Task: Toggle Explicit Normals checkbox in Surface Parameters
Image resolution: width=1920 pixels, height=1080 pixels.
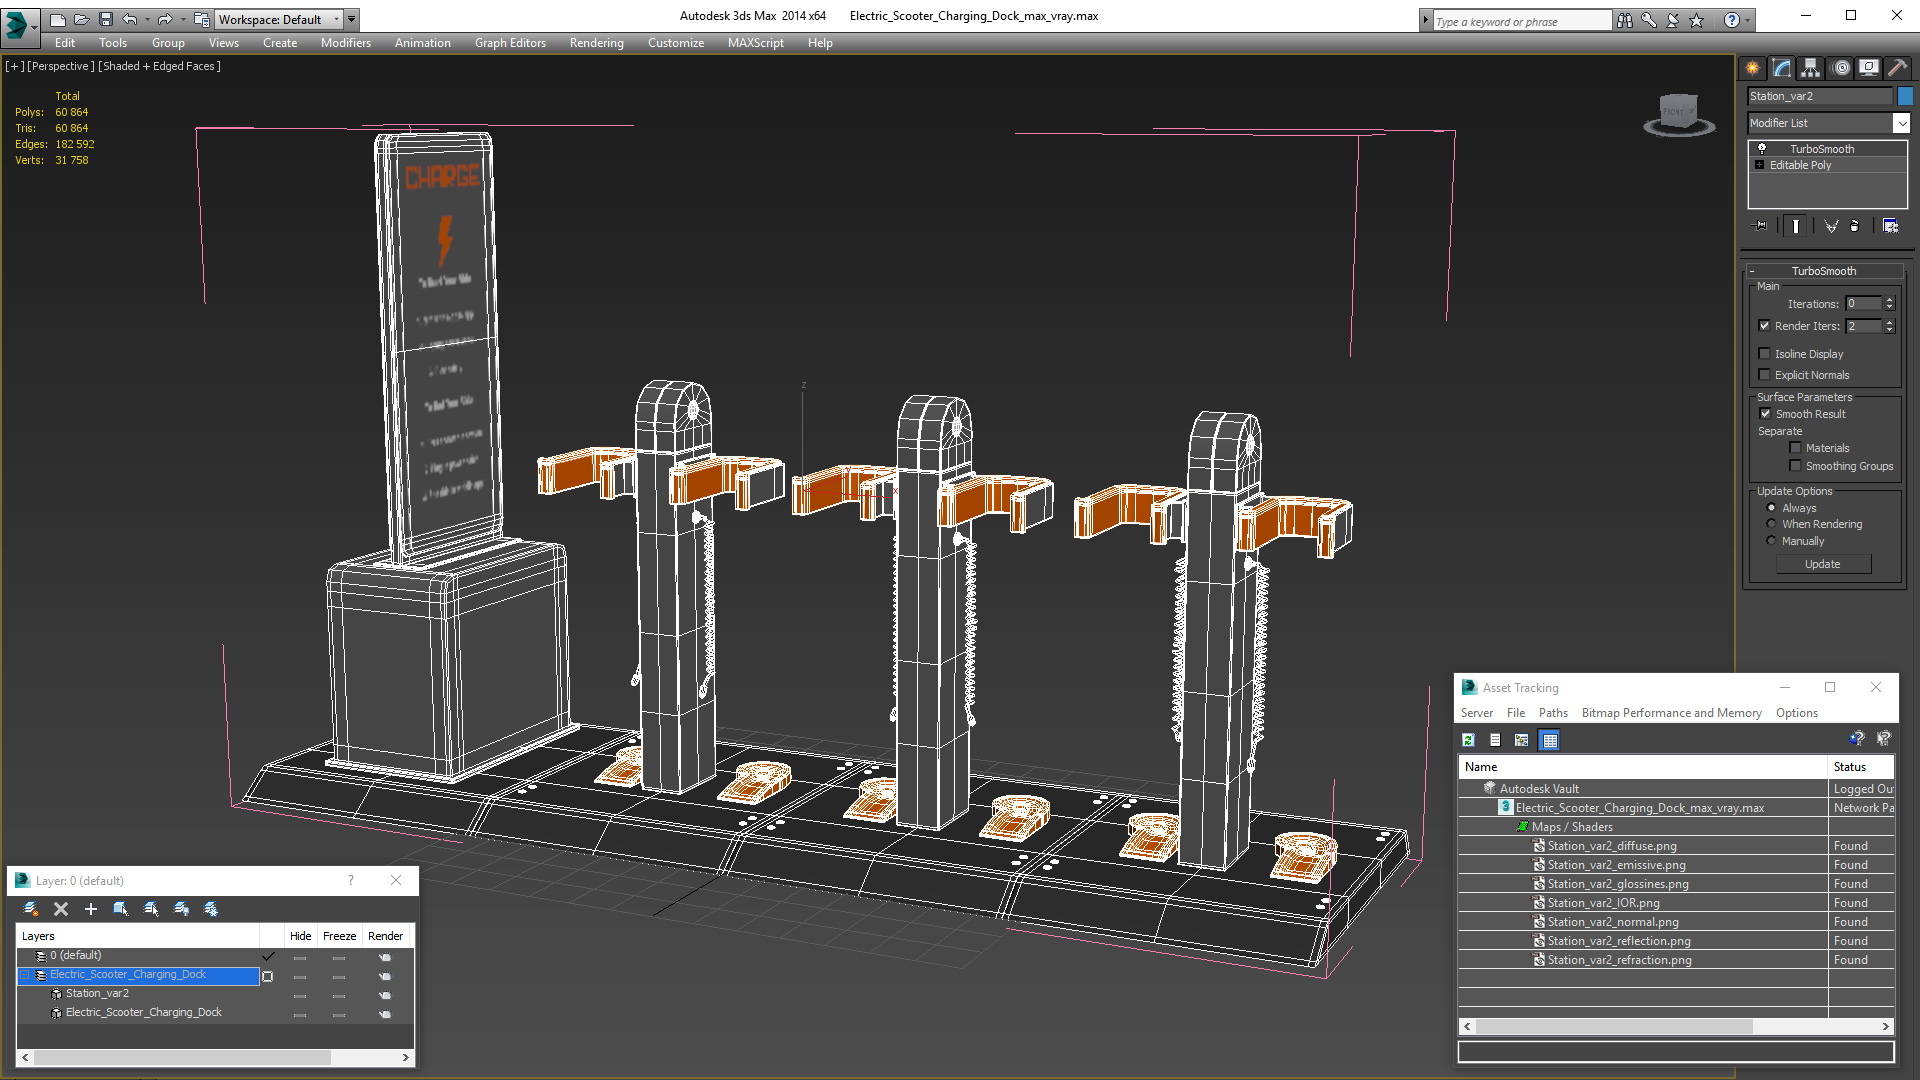Action: coord(1766,373)
